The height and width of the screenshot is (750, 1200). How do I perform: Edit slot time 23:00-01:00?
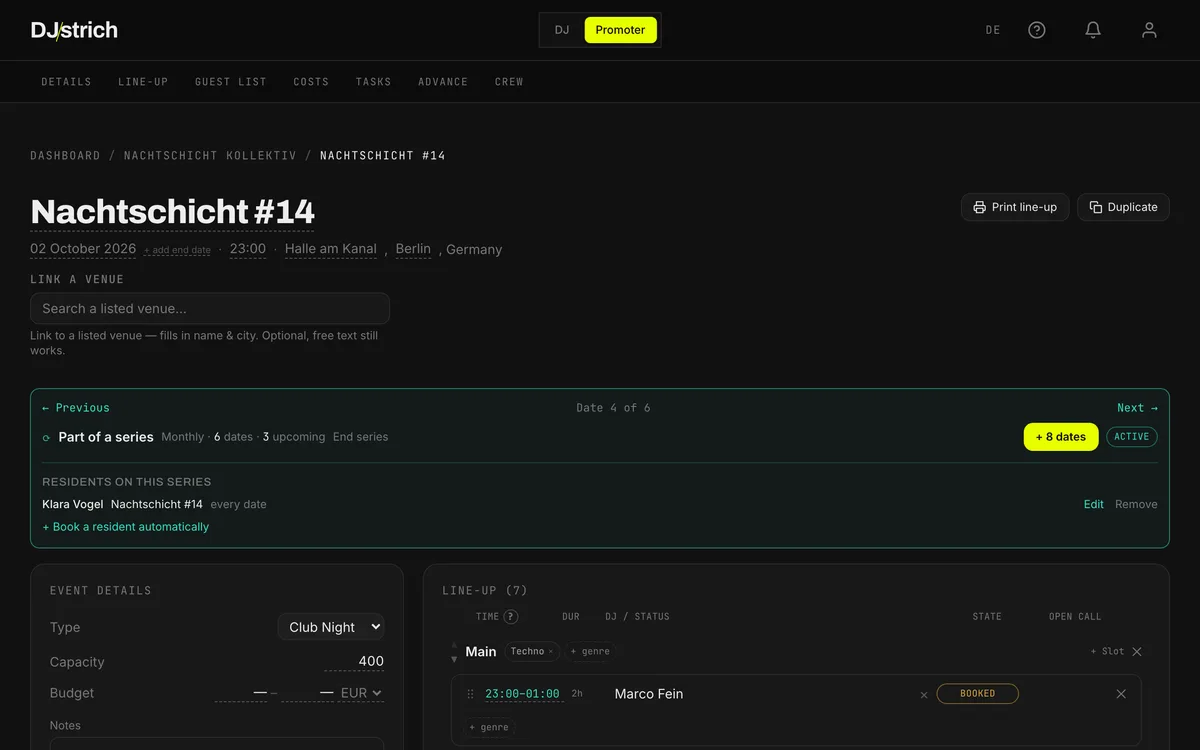pos(522,694)
